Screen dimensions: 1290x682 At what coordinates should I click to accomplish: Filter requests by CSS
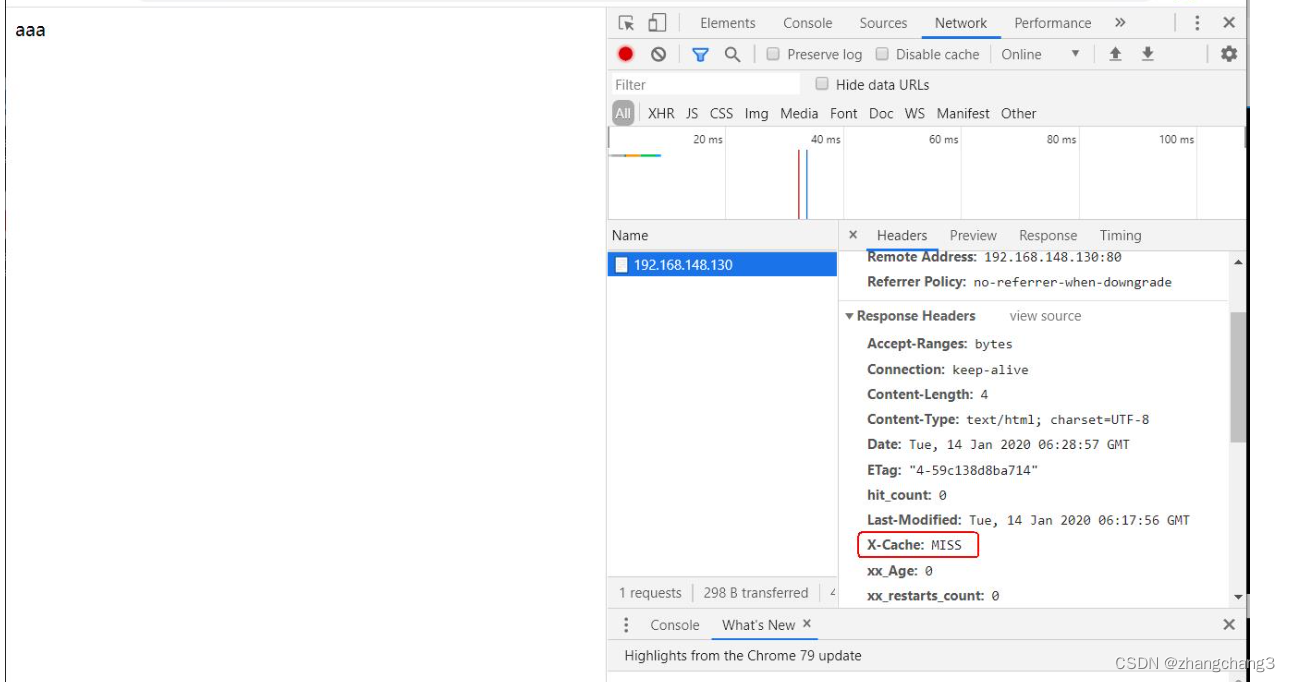721,113
